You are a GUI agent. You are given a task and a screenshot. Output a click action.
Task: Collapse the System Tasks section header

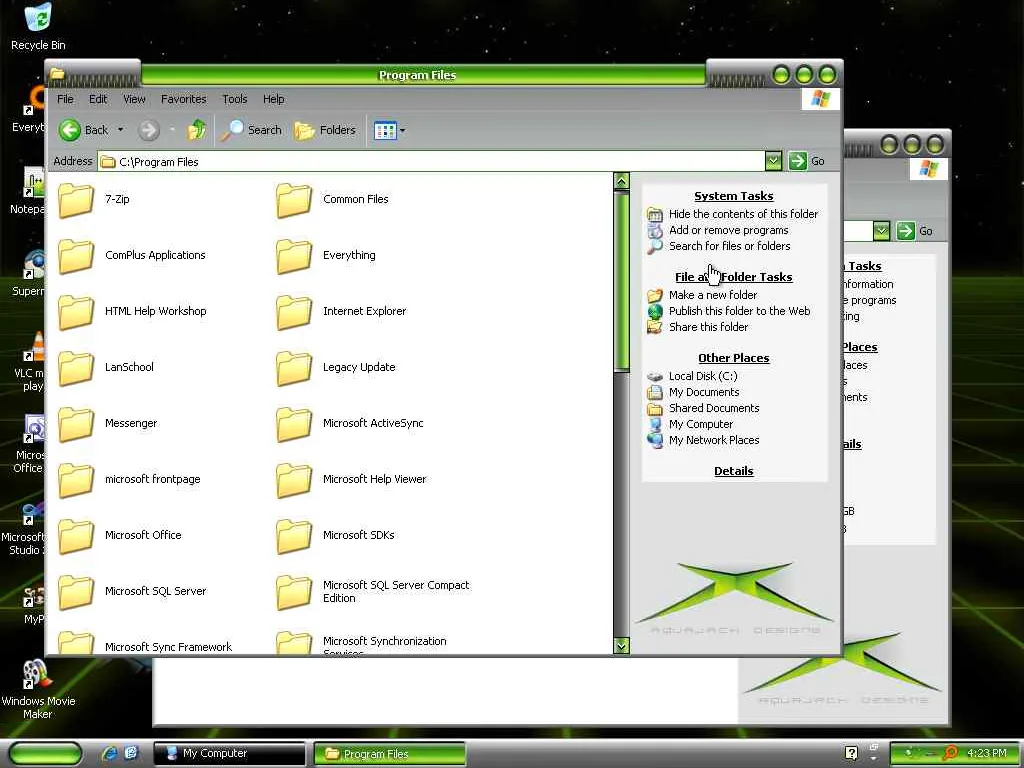click(x=733, y=196)
